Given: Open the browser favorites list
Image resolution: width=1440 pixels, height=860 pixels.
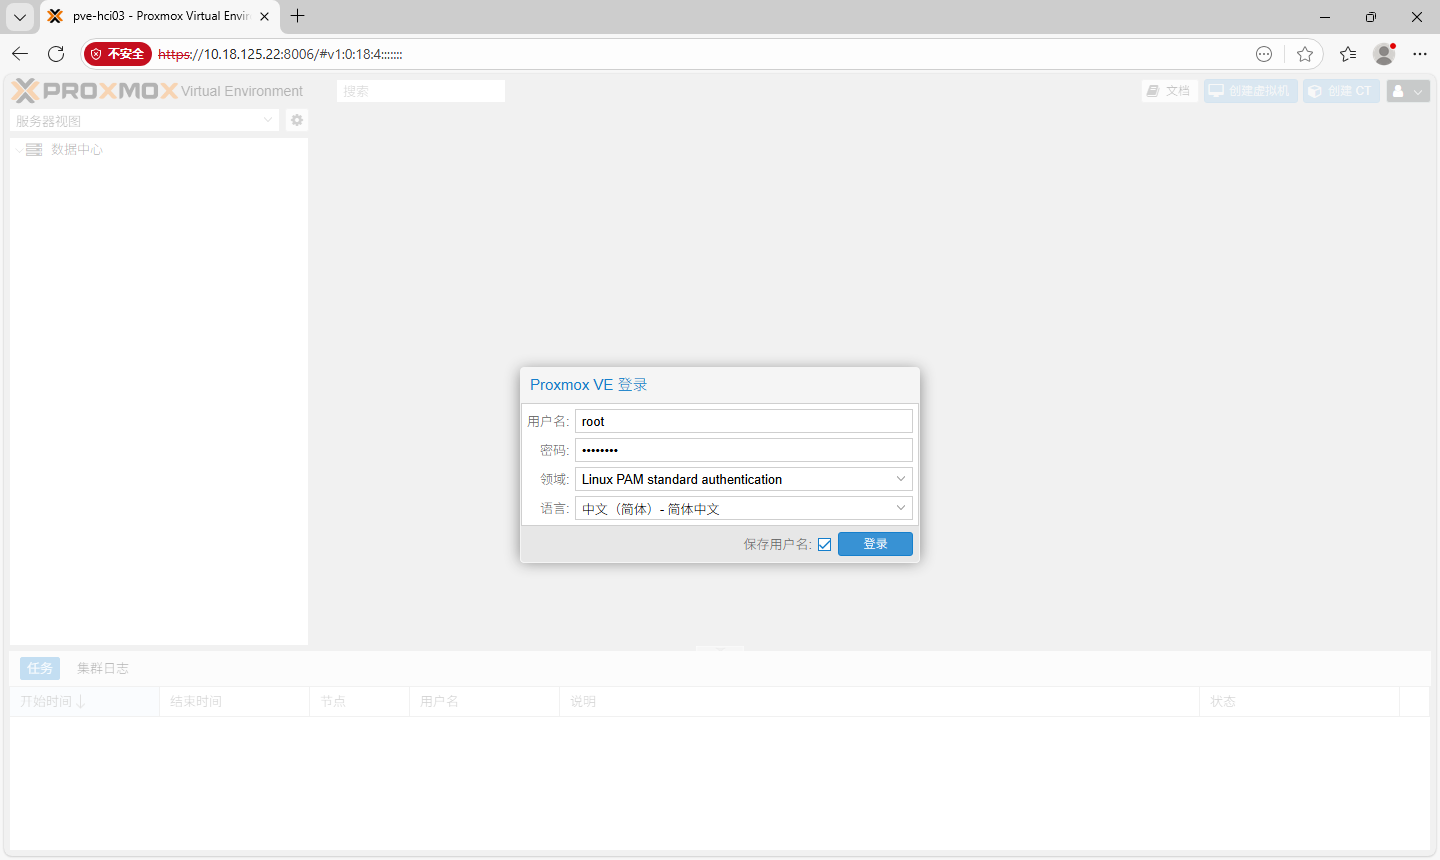Looking at the screenshot, I should [1348, 54].
